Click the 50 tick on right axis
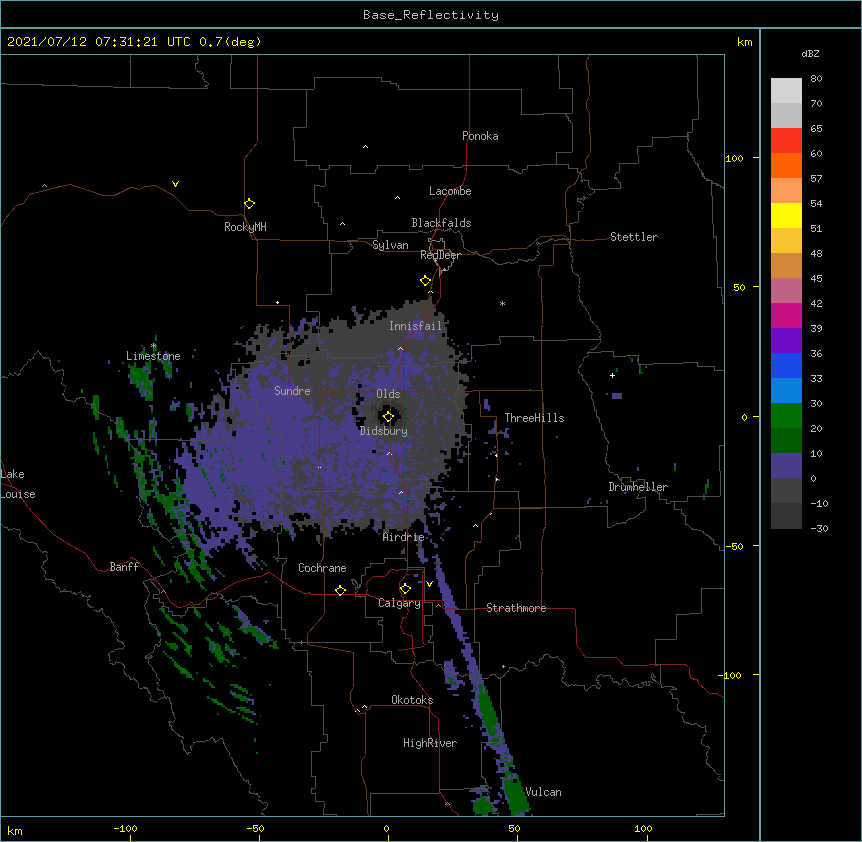The height and width of the screenshot is (842, 862). (739, 287)
